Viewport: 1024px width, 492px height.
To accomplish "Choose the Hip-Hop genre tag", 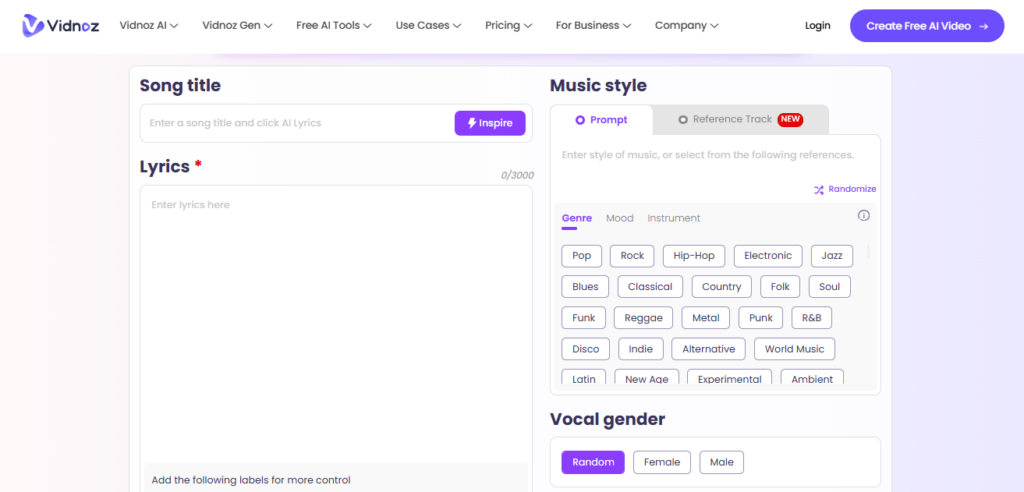I will click(694, 256).
